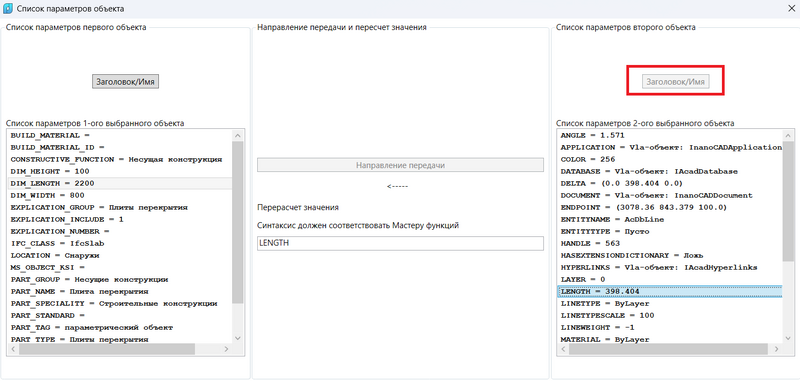Select the PART_GROUP row
Viewport: 800px width, 381px height.
click(x=119, y=280)
